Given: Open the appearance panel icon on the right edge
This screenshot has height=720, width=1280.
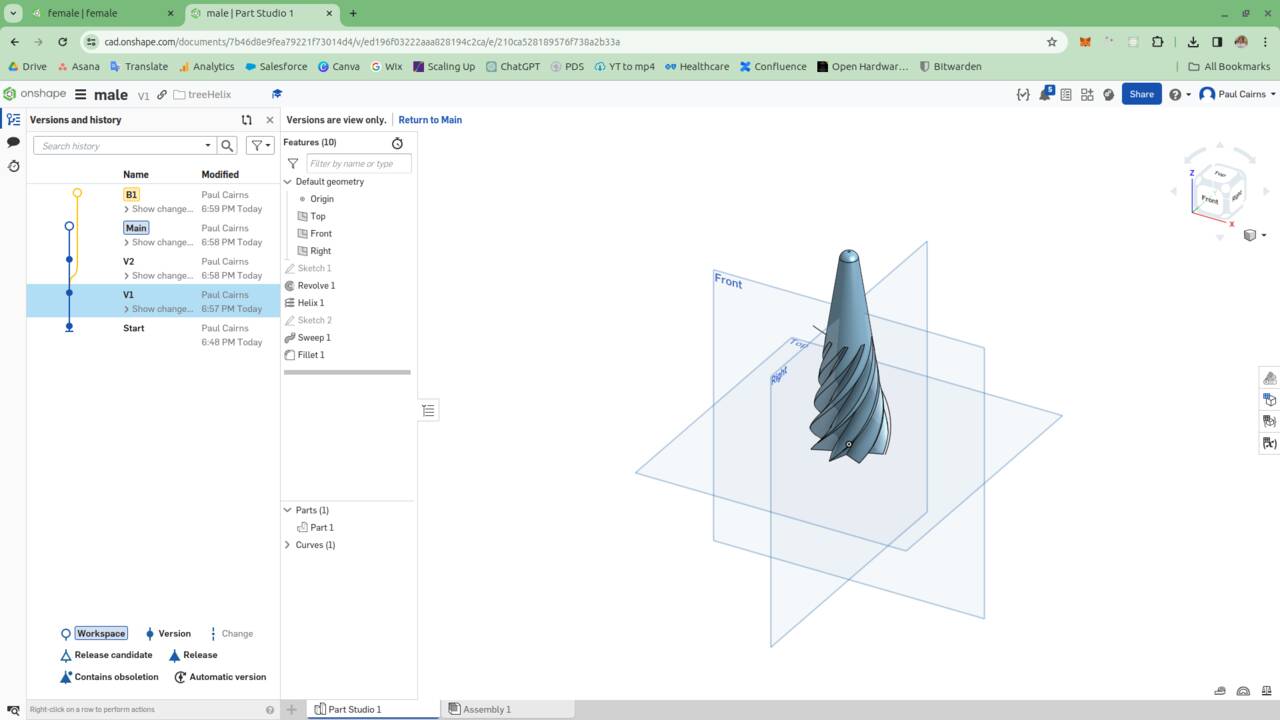Looking at the screenshot, I should point(1269,377).
